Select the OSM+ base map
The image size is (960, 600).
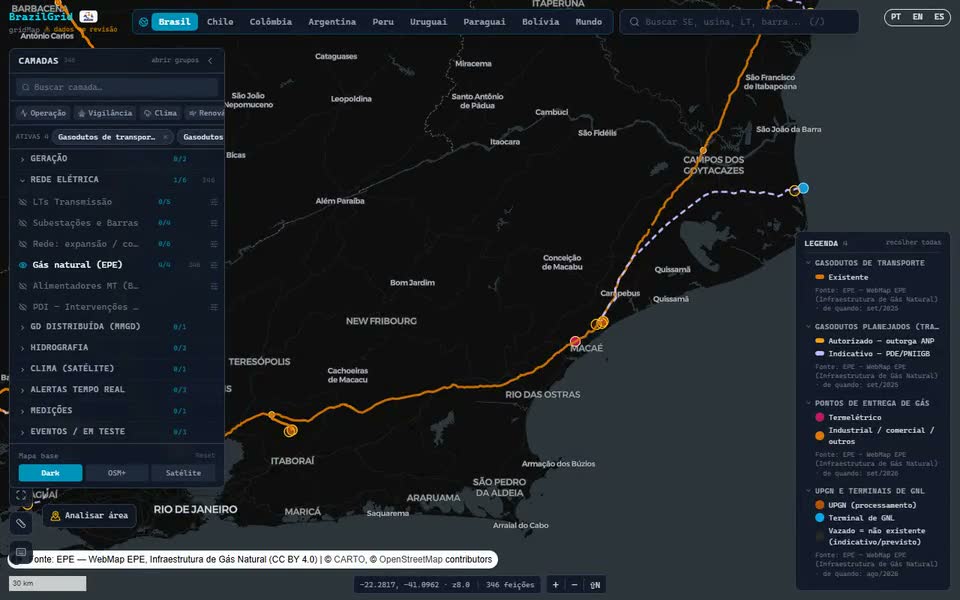click(x=117, y=473)
